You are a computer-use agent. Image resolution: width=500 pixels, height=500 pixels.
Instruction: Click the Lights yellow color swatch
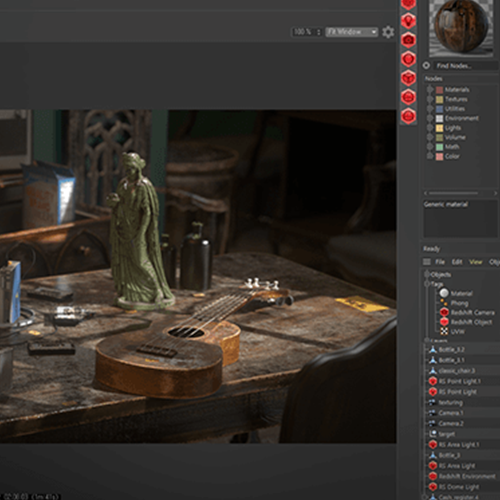click(x=440, y=128)
